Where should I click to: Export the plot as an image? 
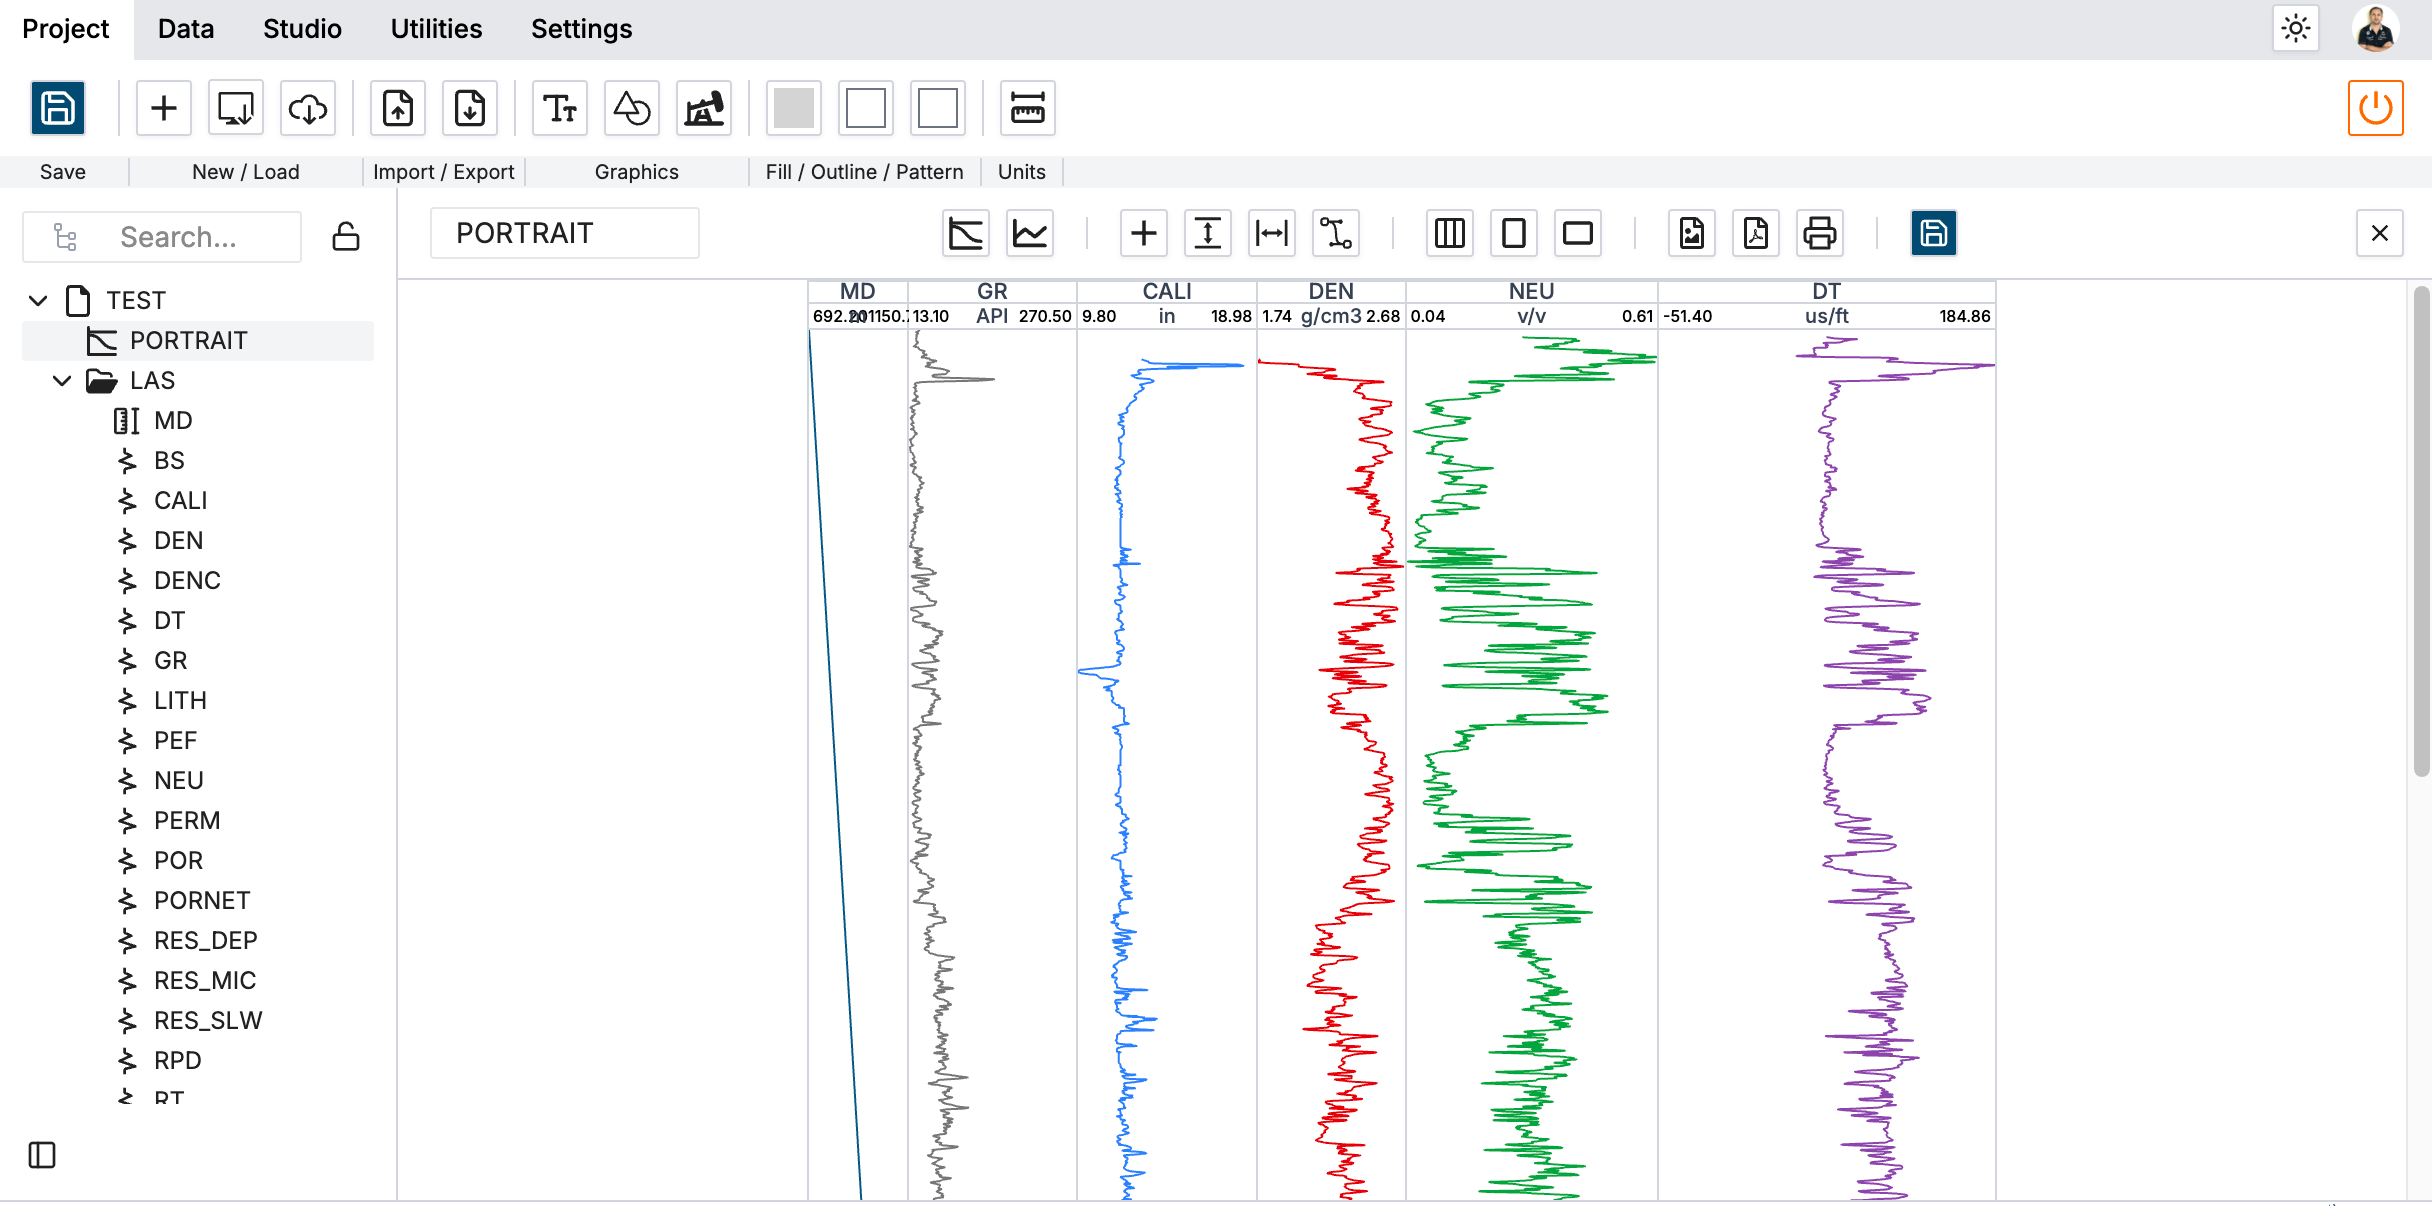(1691, 233)
